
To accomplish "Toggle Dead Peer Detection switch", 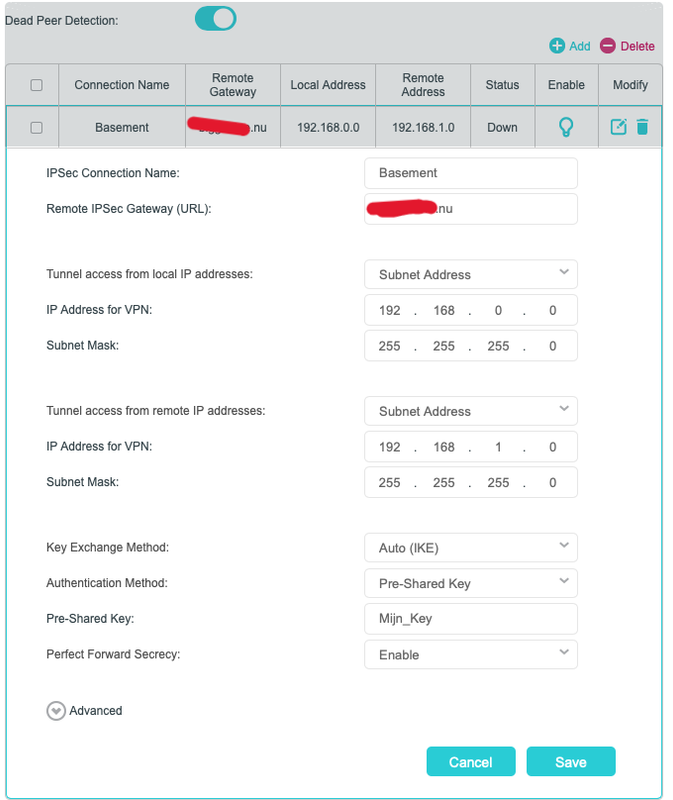I will click(x=215, y=19).
